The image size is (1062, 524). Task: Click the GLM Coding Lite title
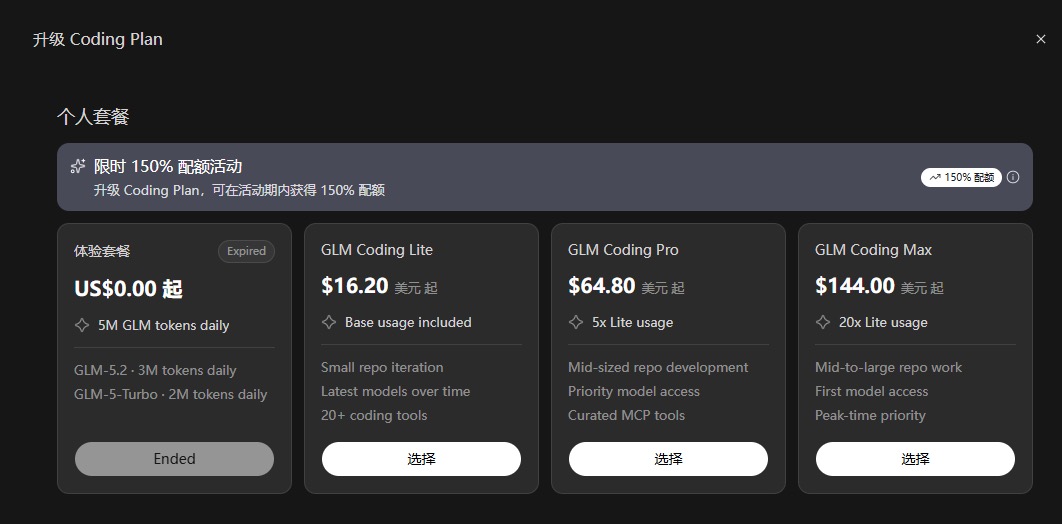pyautogui.click(x=377, y=250)
